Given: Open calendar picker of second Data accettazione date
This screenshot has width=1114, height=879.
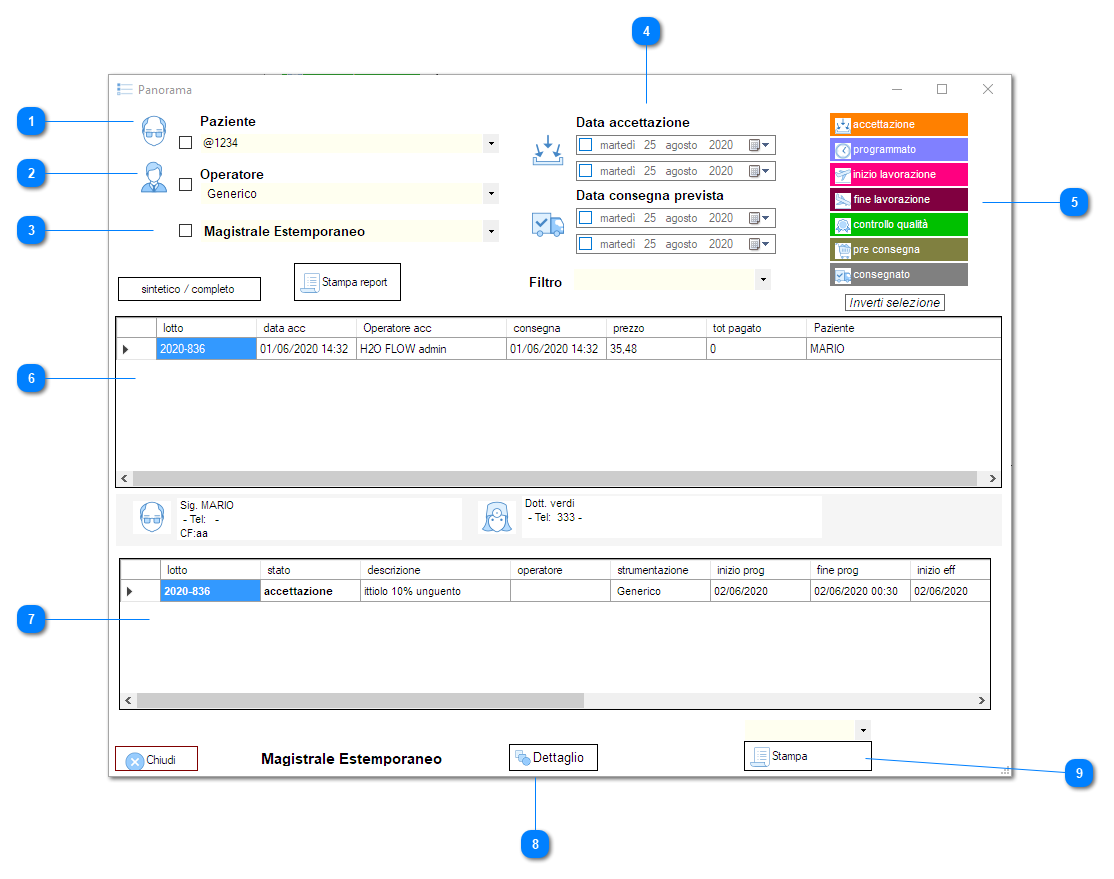Looking at the screenshot, I should tap(759, 171).
